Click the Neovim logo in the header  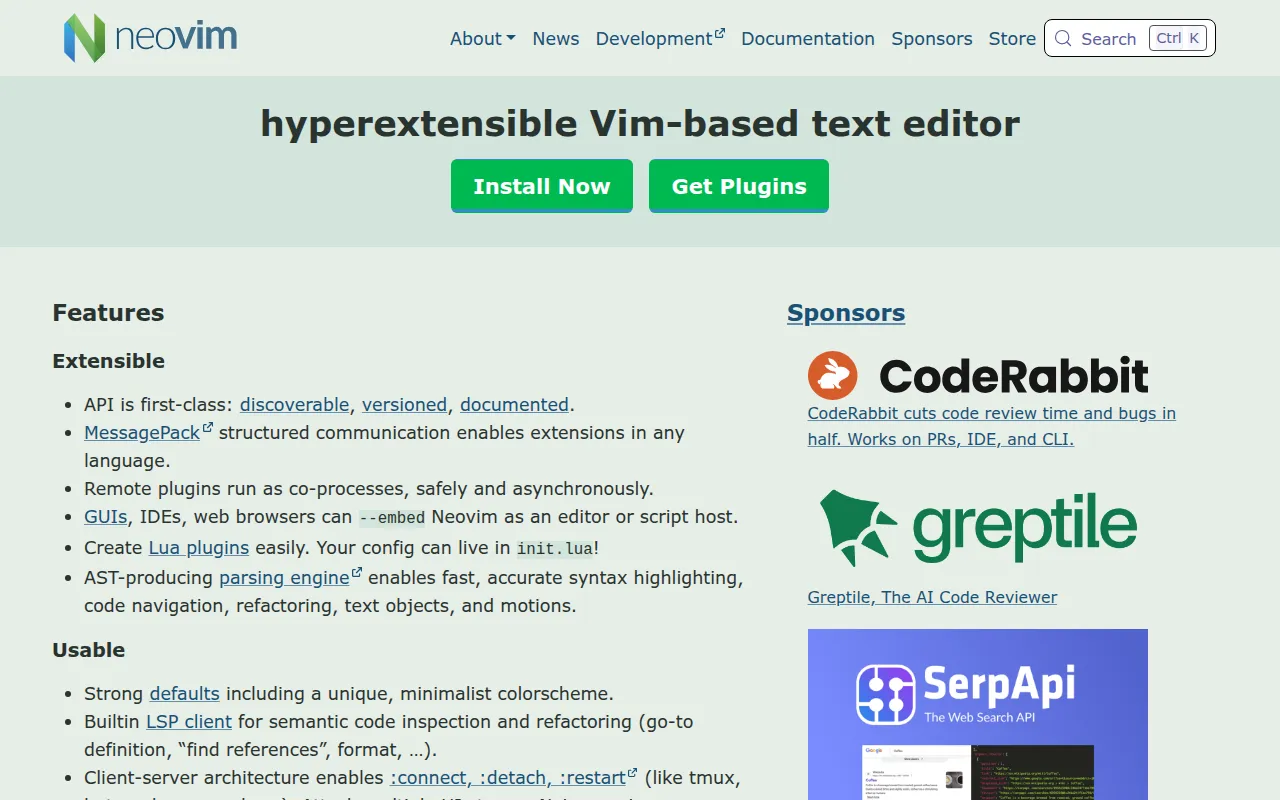pos(150,38)
